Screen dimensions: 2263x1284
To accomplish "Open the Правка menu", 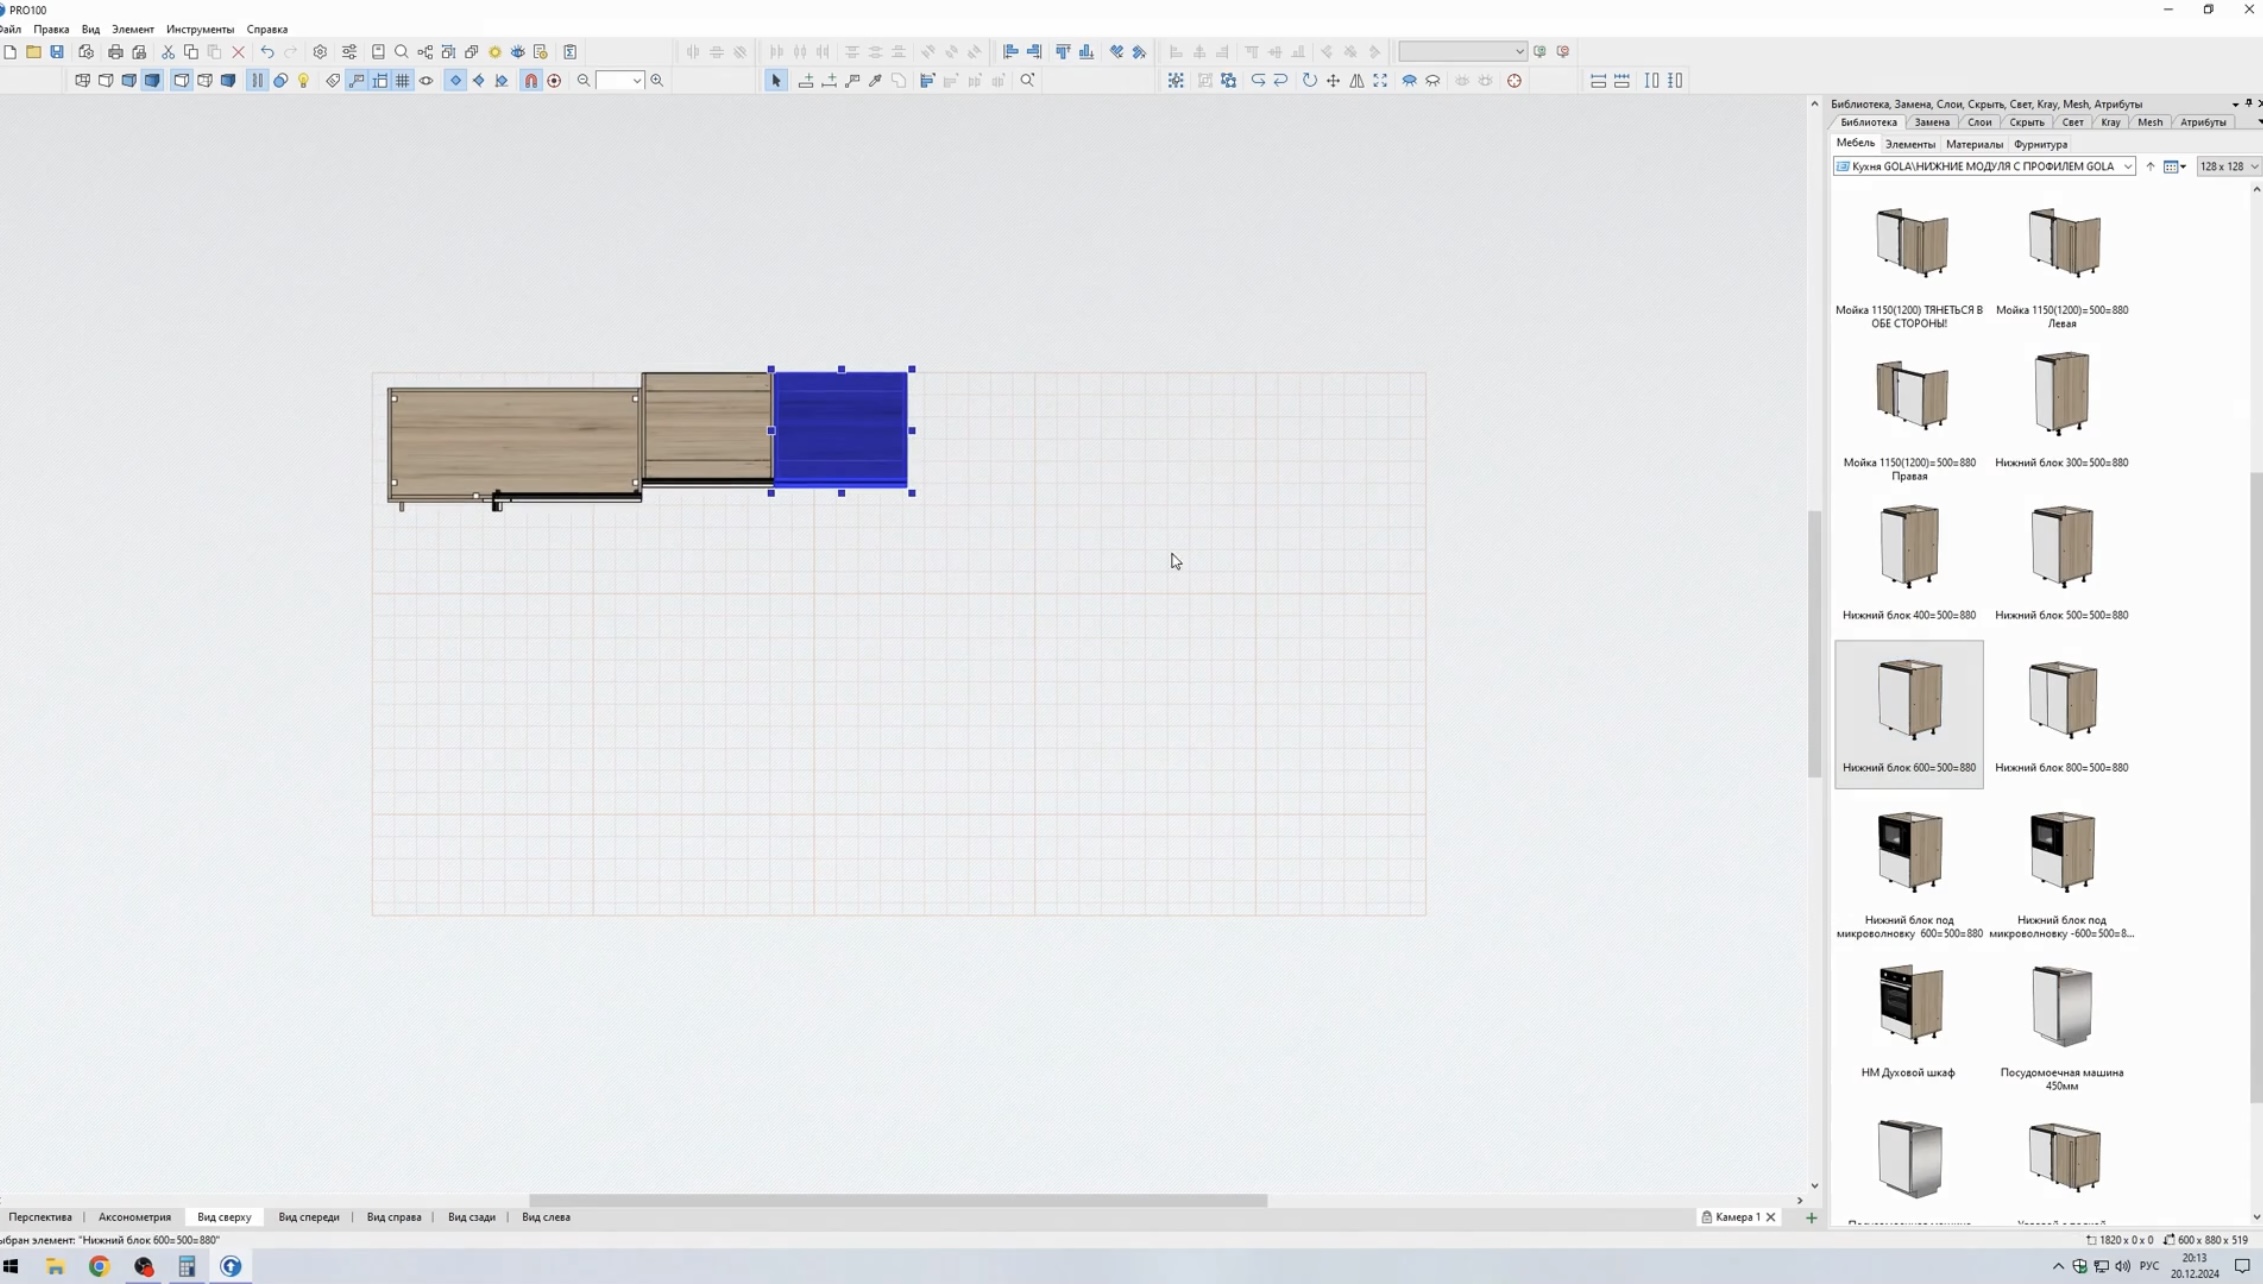I will tap(51, 29).
